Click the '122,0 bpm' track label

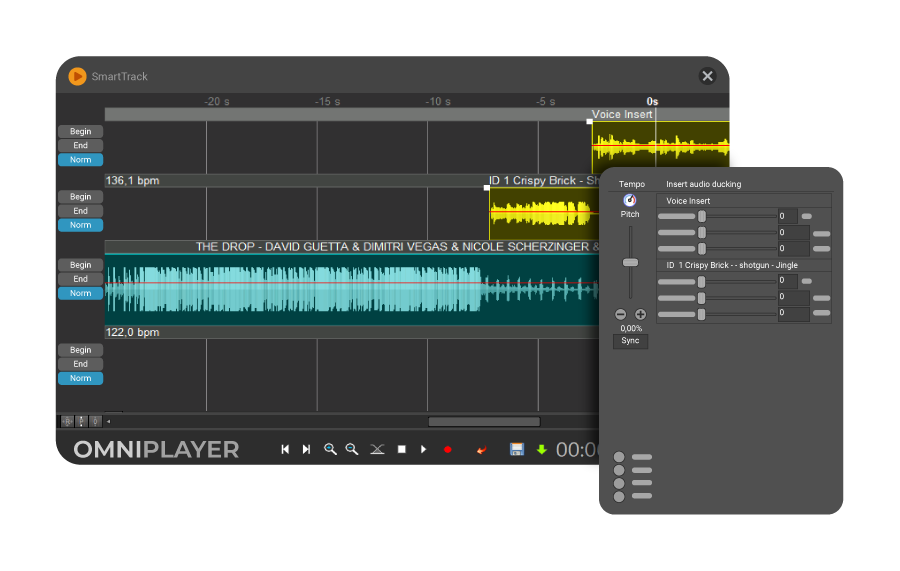click(x=133, y=332)
